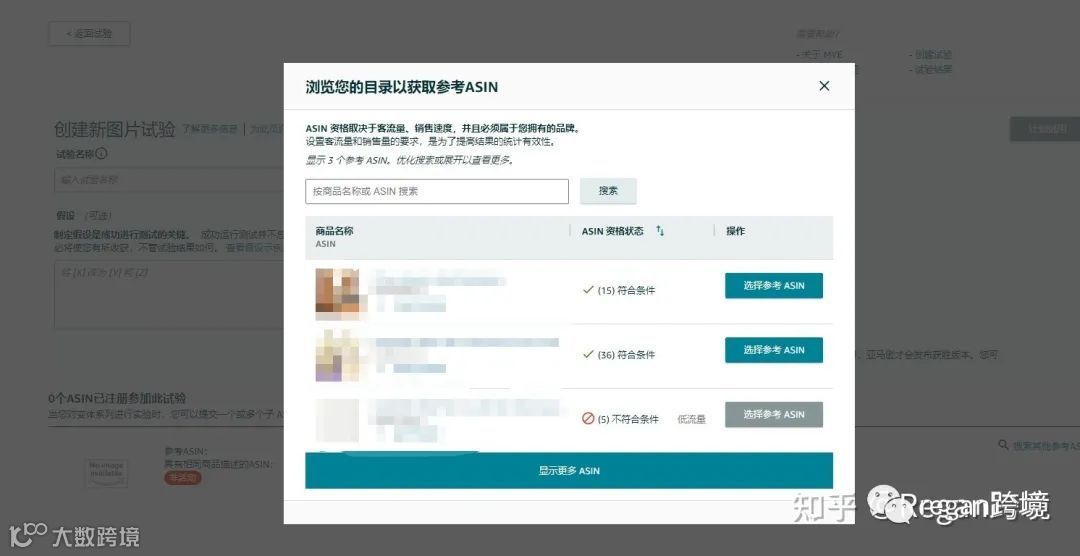Click the search magnifier icon in background page

[1004, 445]
